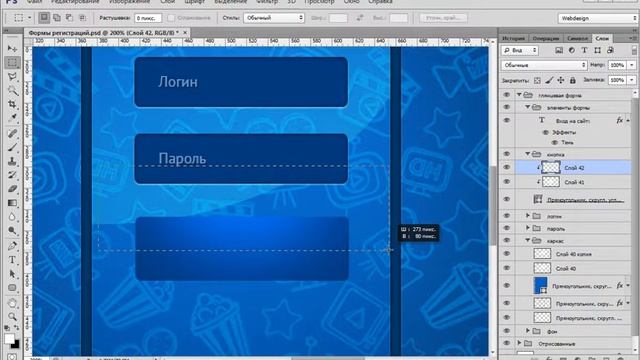
Task: Hide the Слой 41 layer
Action: pos(507,182)
